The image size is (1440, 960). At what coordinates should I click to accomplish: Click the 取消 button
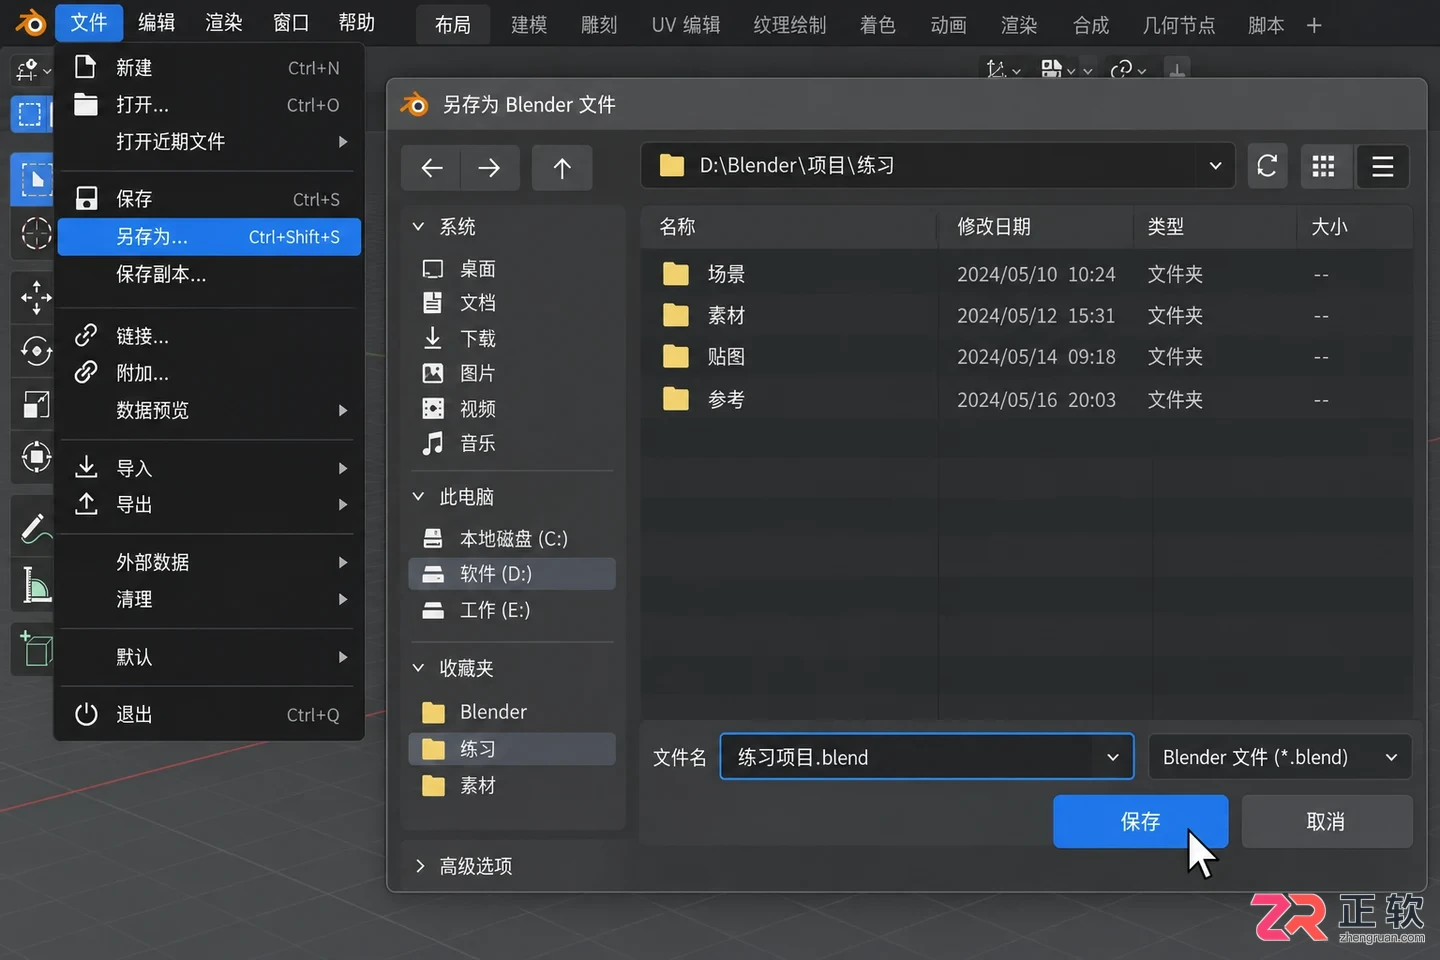tap(1326, 822)
